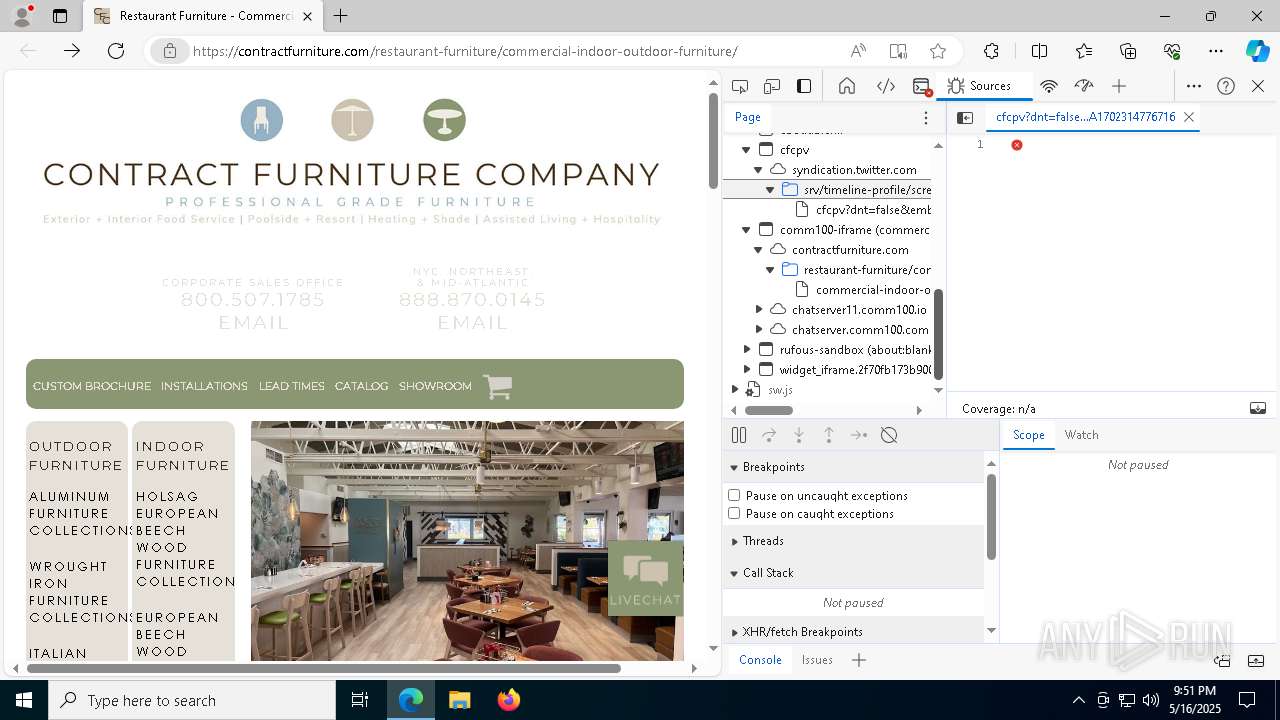Collapse the cfcpv frame node

click(746, 150)
